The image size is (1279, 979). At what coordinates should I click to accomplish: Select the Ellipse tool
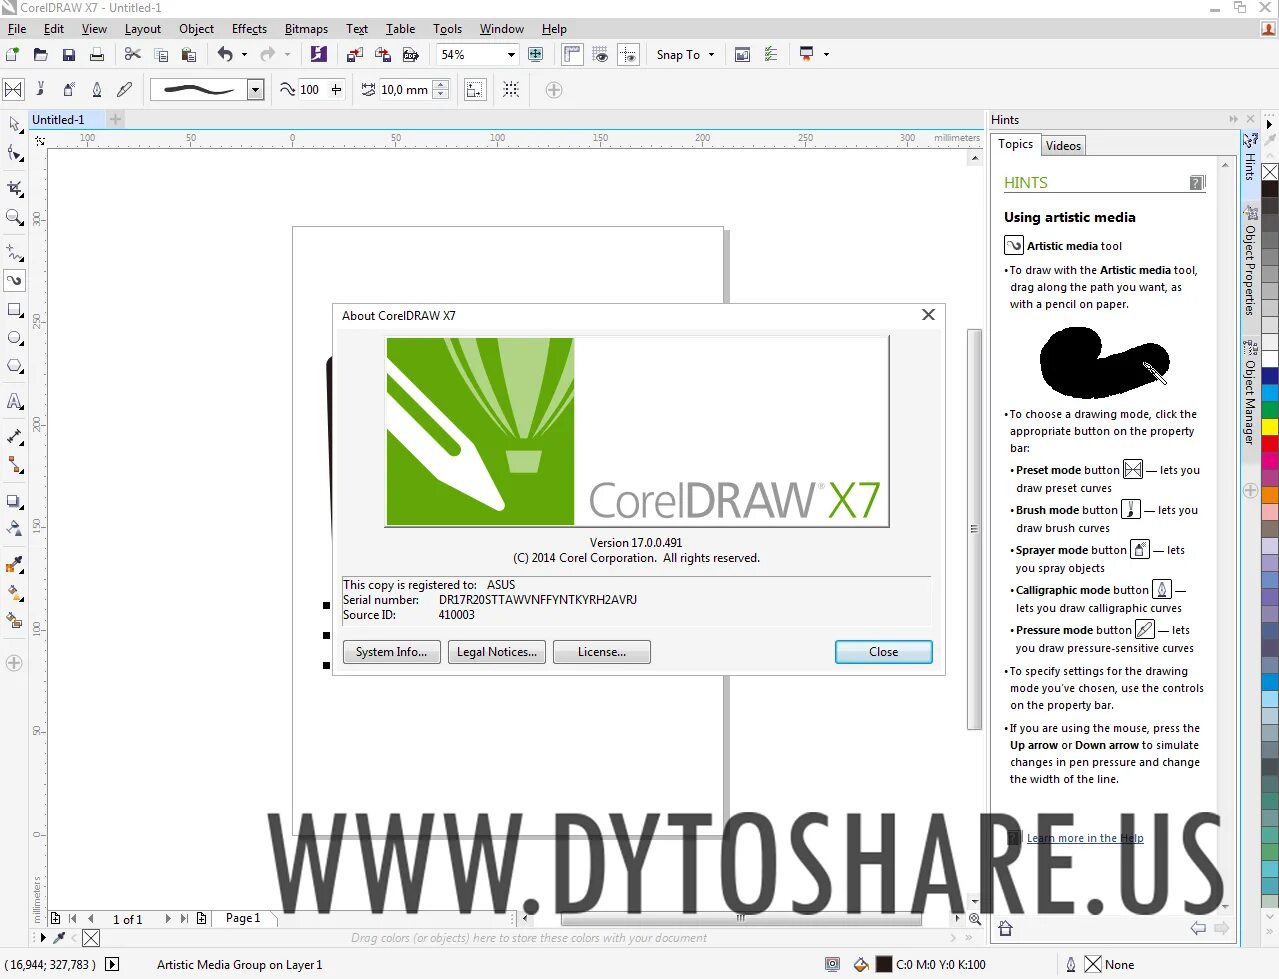pos(14,338)
